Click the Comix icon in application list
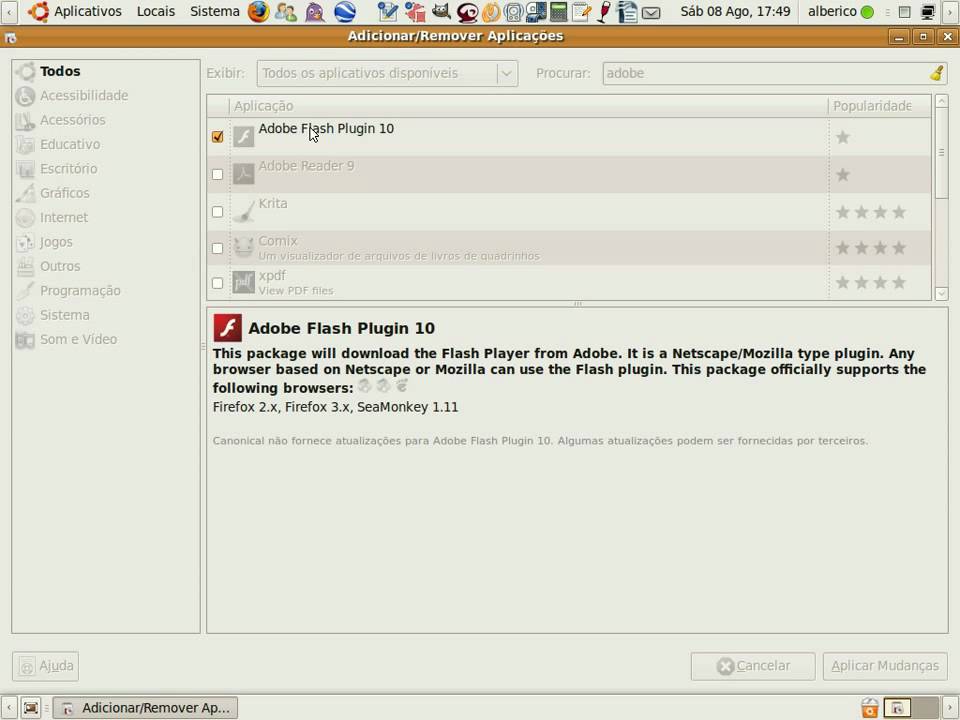This screenshot has width=960, height=720. point(243,248)
